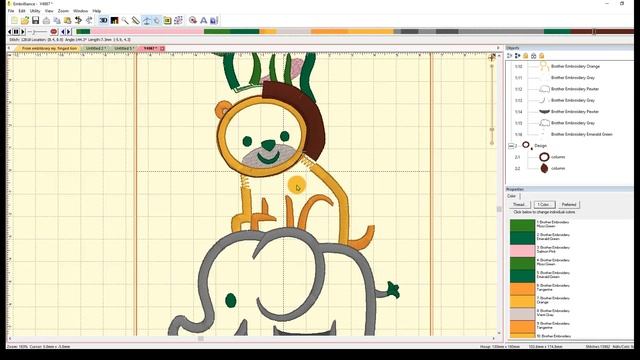This screenshot has width=640, height=360.
Task: Open the File menu
Action: tap(11, 11)
